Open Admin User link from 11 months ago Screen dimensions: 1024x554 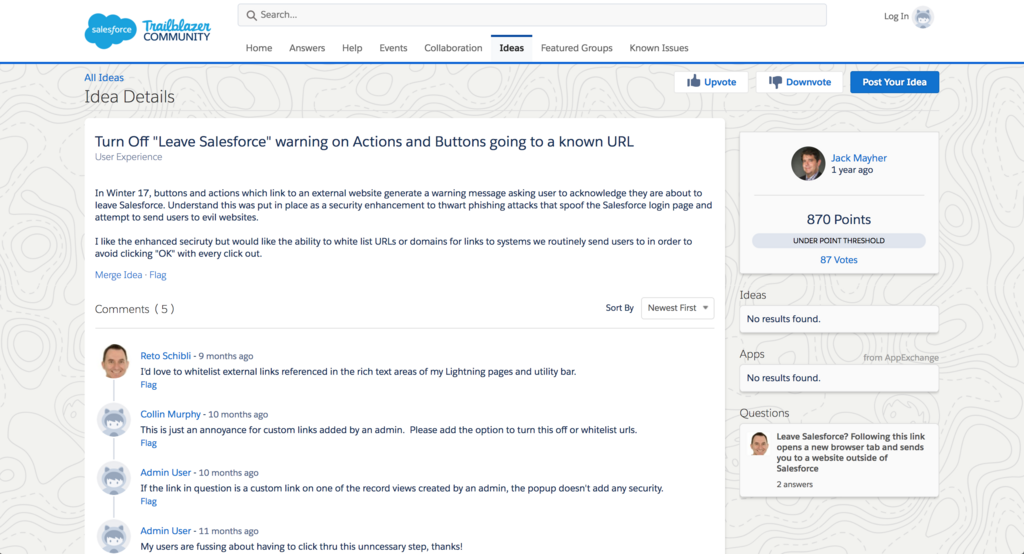(x=166, y=530)
